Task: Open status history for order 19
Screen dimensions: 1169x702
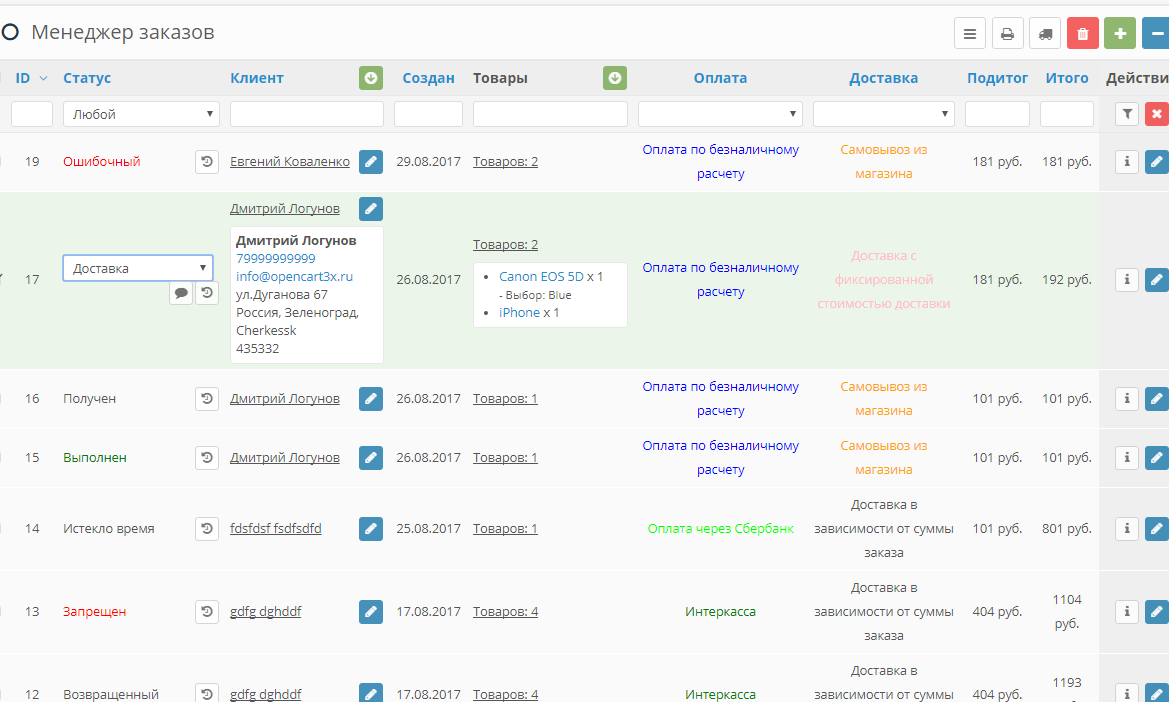Action: coord(207,161)
